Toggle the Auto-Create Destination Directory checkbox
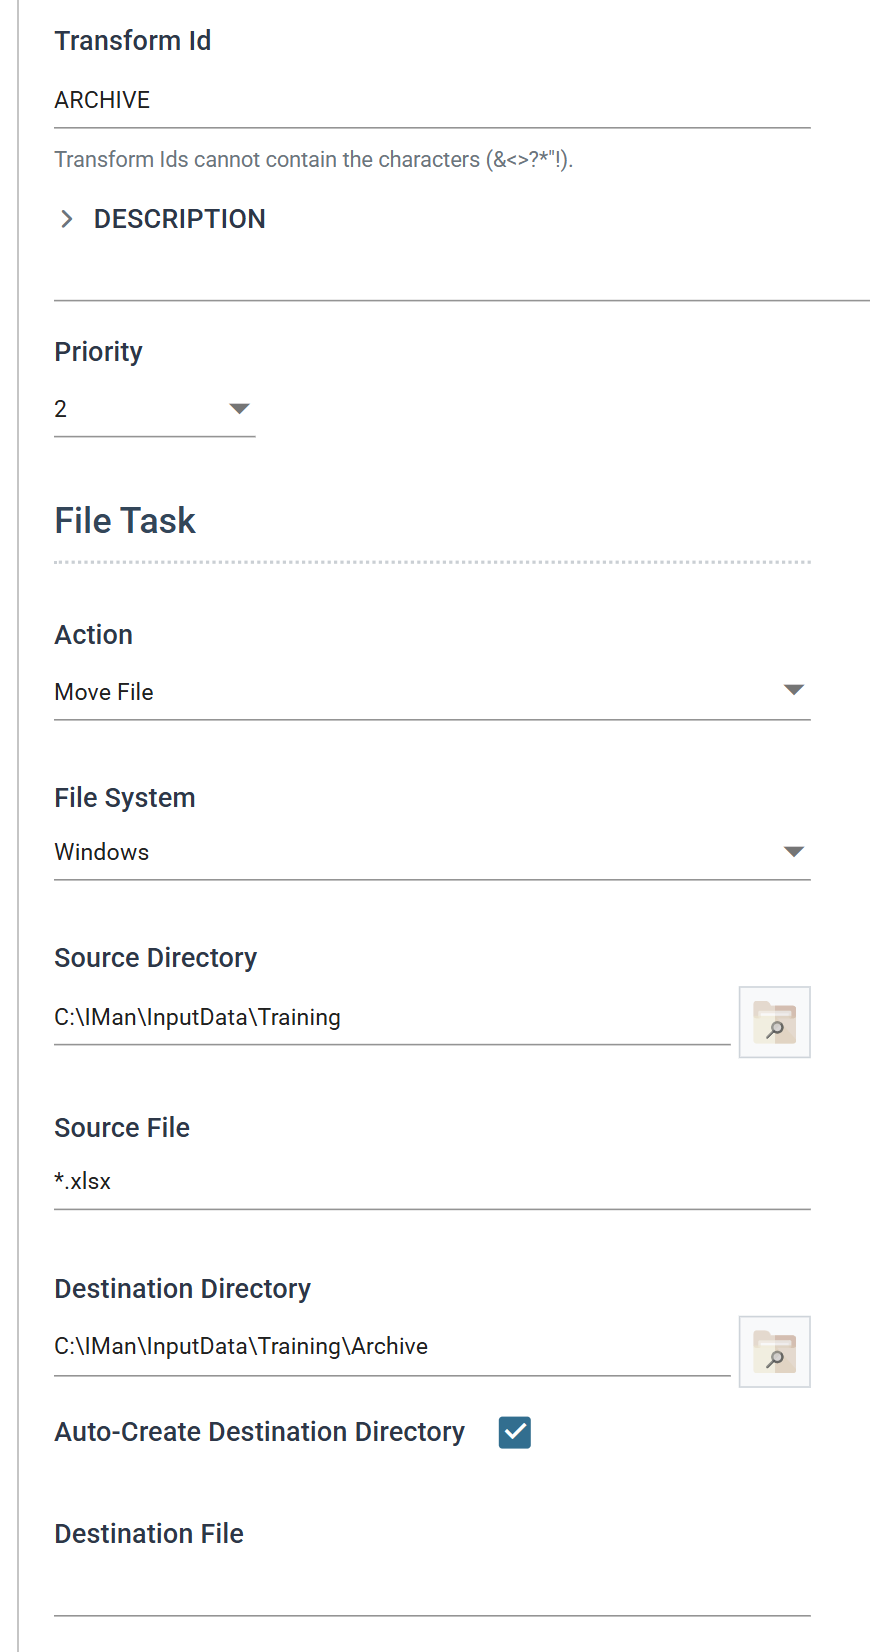 (x=515, y=1432)
